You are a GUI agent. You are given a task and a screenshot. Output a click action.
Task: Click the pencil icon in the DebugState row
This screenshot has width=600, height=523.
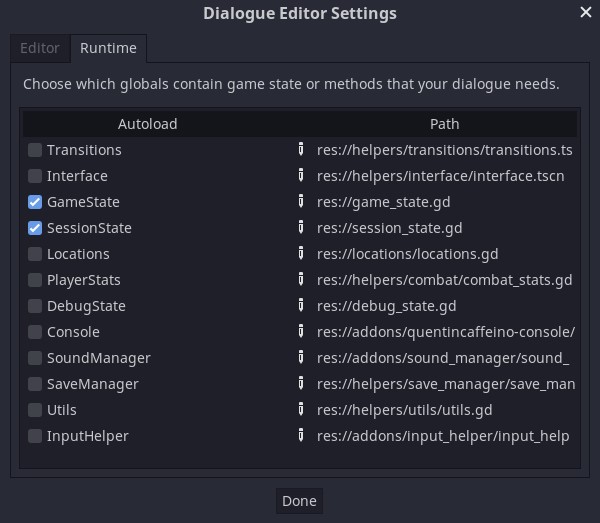click(x=301, y=305)
